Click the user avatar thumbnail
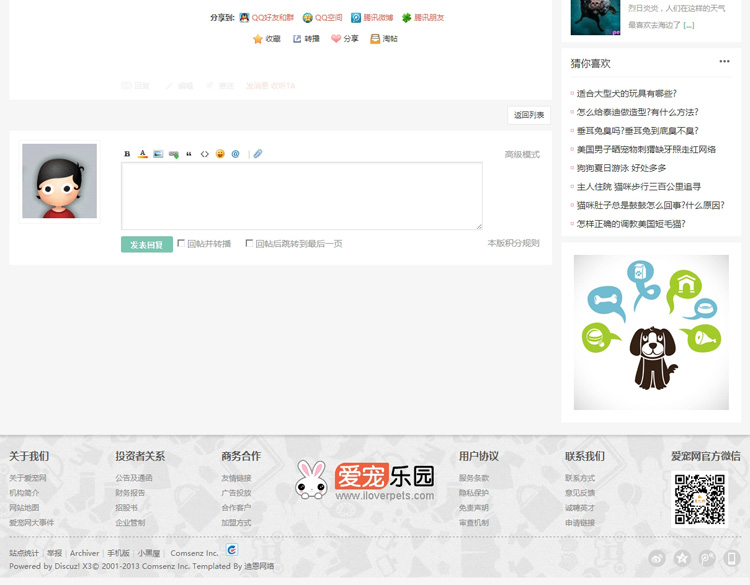 (59, 181)
